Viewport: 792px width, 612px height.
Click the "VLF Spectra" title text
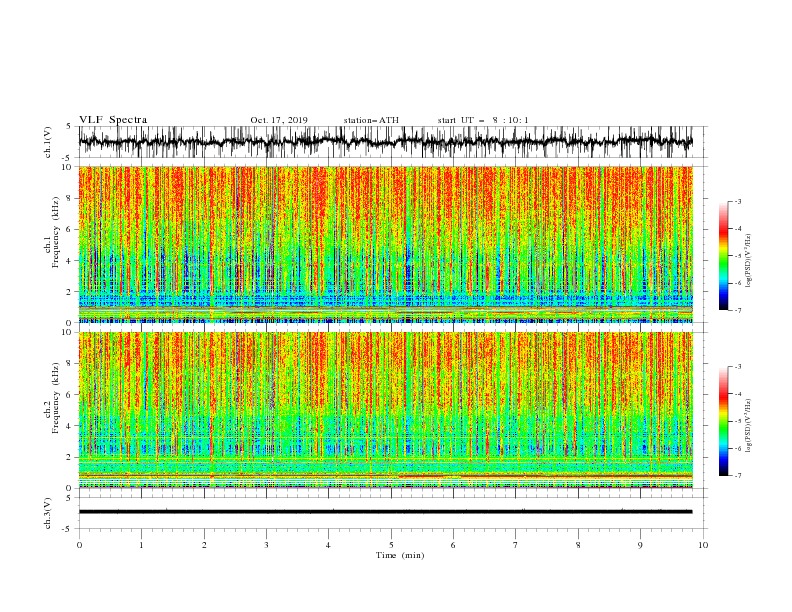point(113,120)
